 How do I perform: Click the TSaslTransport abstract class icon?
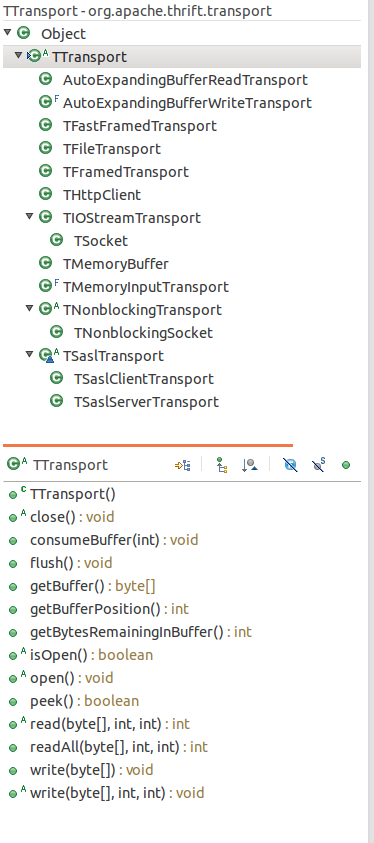[48, 355]
